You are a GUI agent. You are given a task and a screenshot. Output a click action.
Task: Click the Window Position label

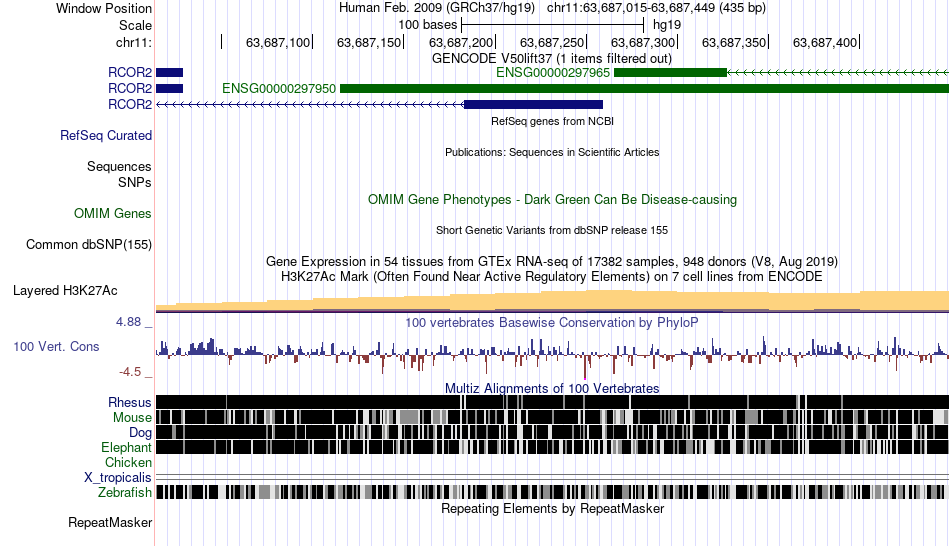click(104, 8)
